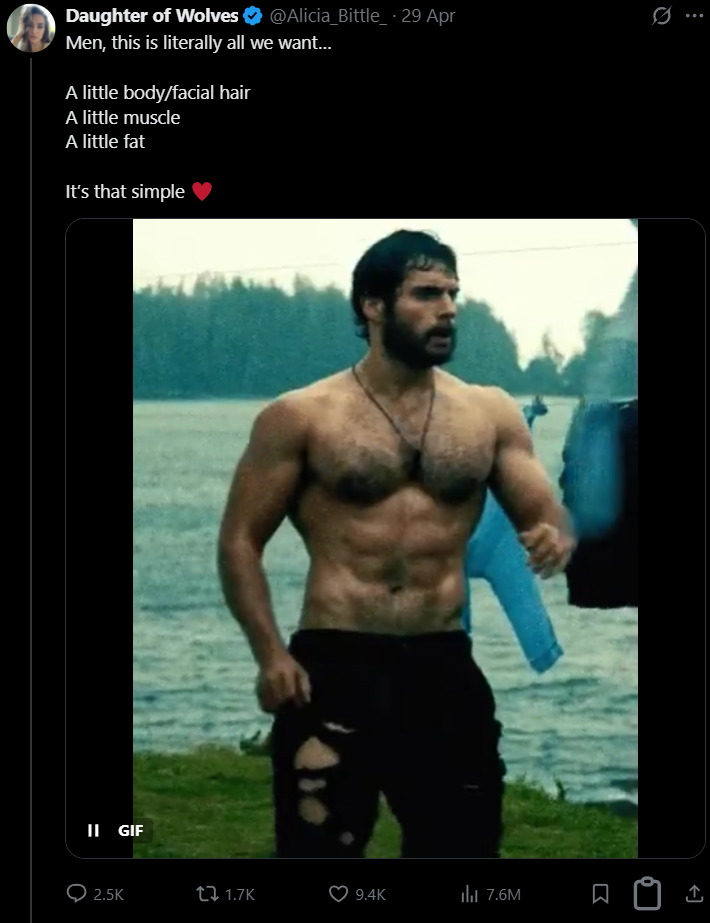Open Daughter of Wolves profile name
This screenshot has height=923, width=710.
pyautogui.click(x=152, y=16)
